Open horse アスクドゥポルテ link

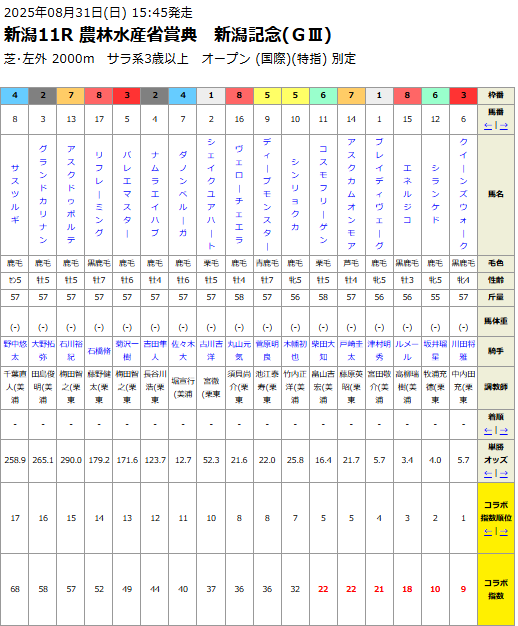(x=71, y=194)
